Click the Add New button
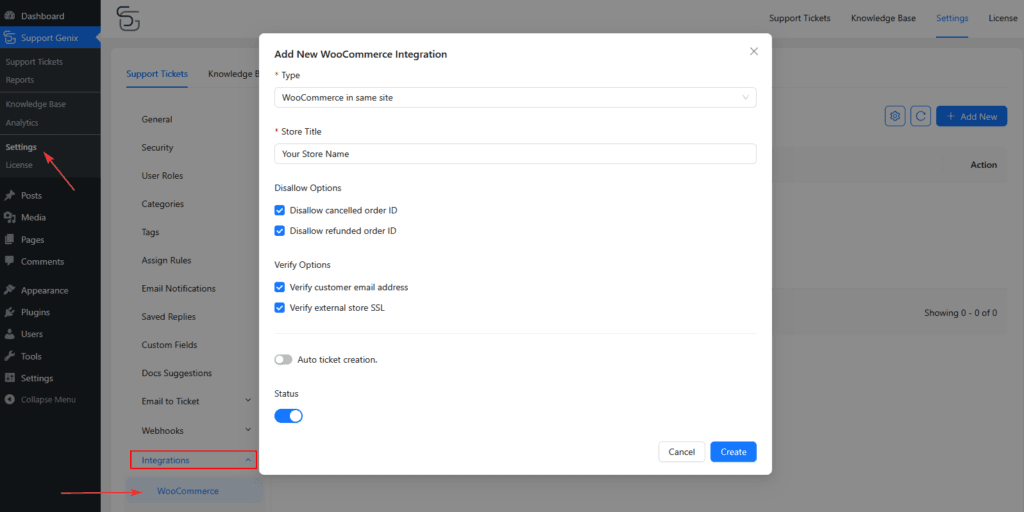 point(972,116)
